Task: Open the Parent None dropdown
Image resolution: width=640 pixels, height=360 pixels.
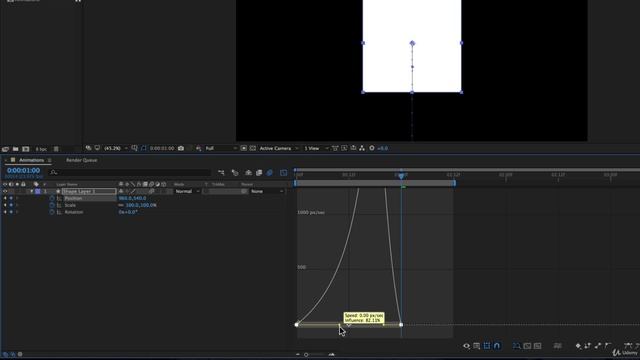Action: tap(267, 191)
